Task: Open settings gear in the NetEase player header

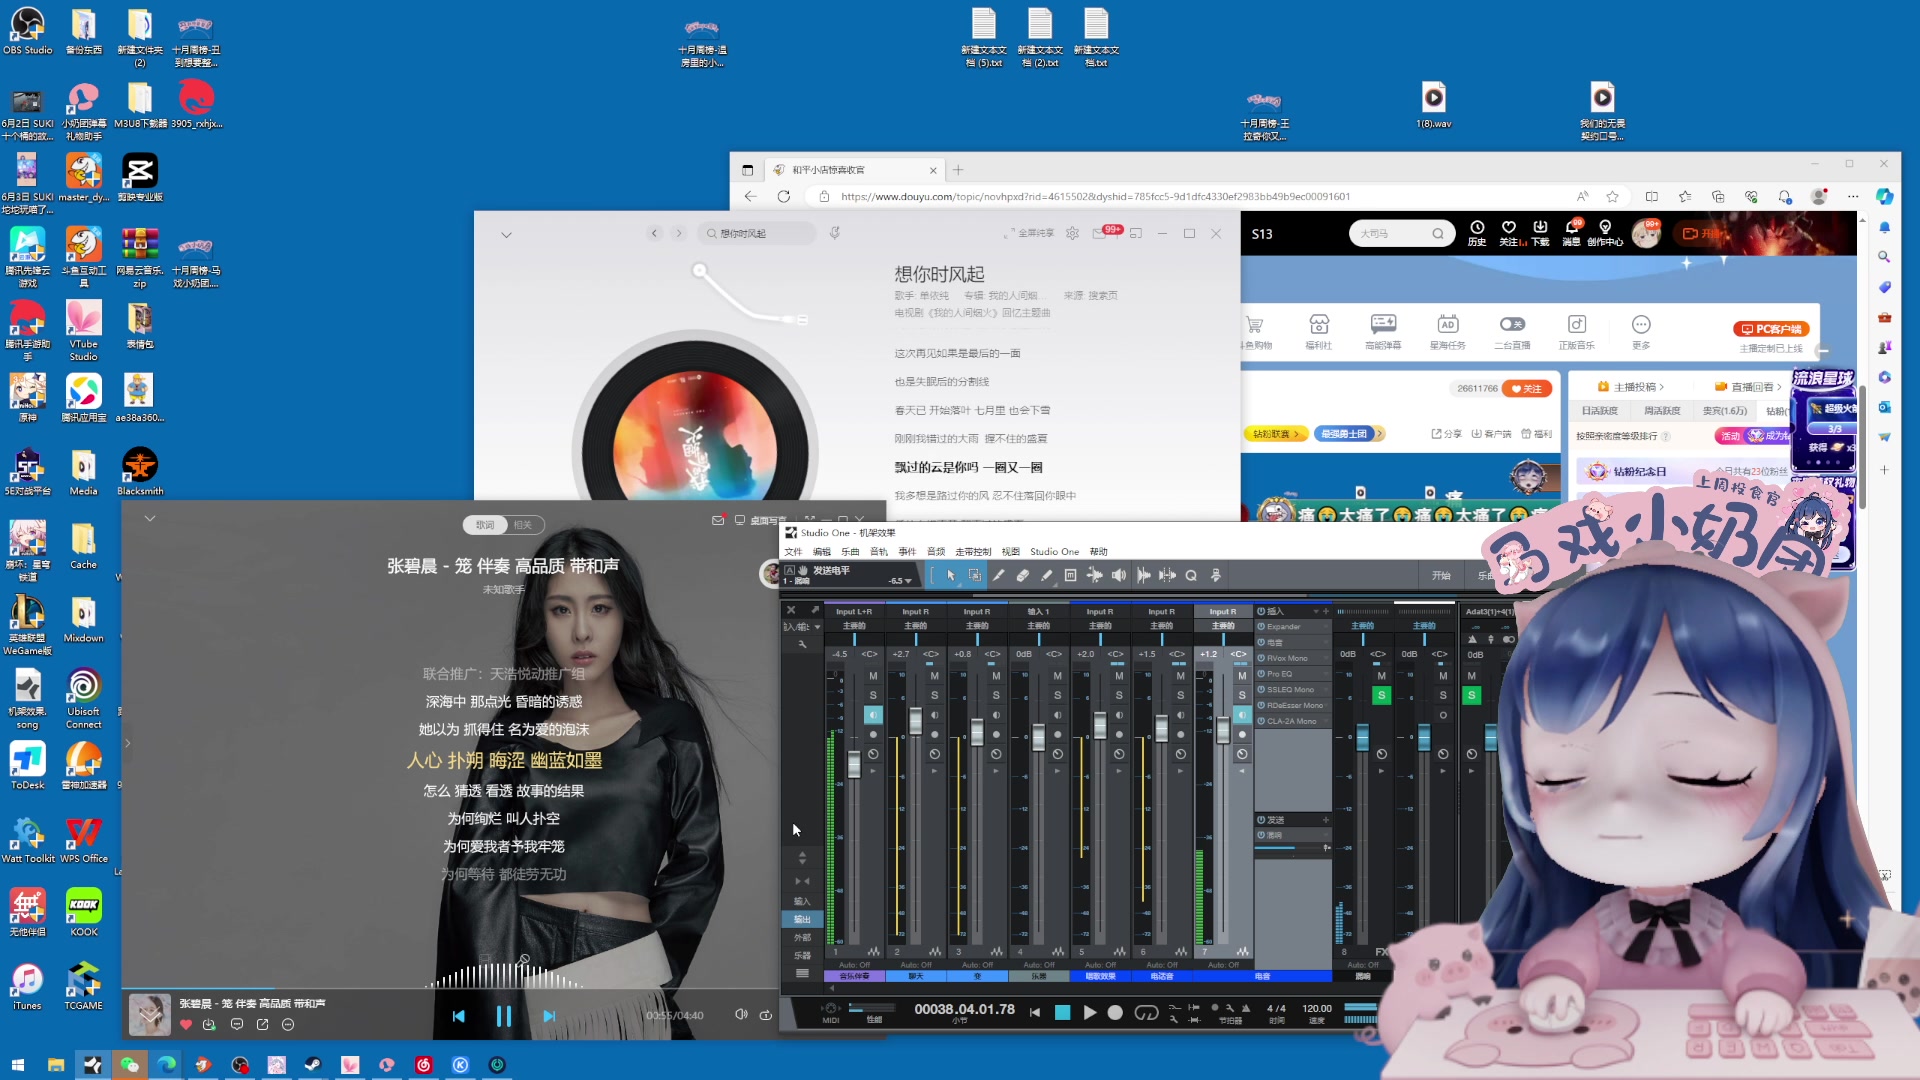Action: (x=1072, y=233)
